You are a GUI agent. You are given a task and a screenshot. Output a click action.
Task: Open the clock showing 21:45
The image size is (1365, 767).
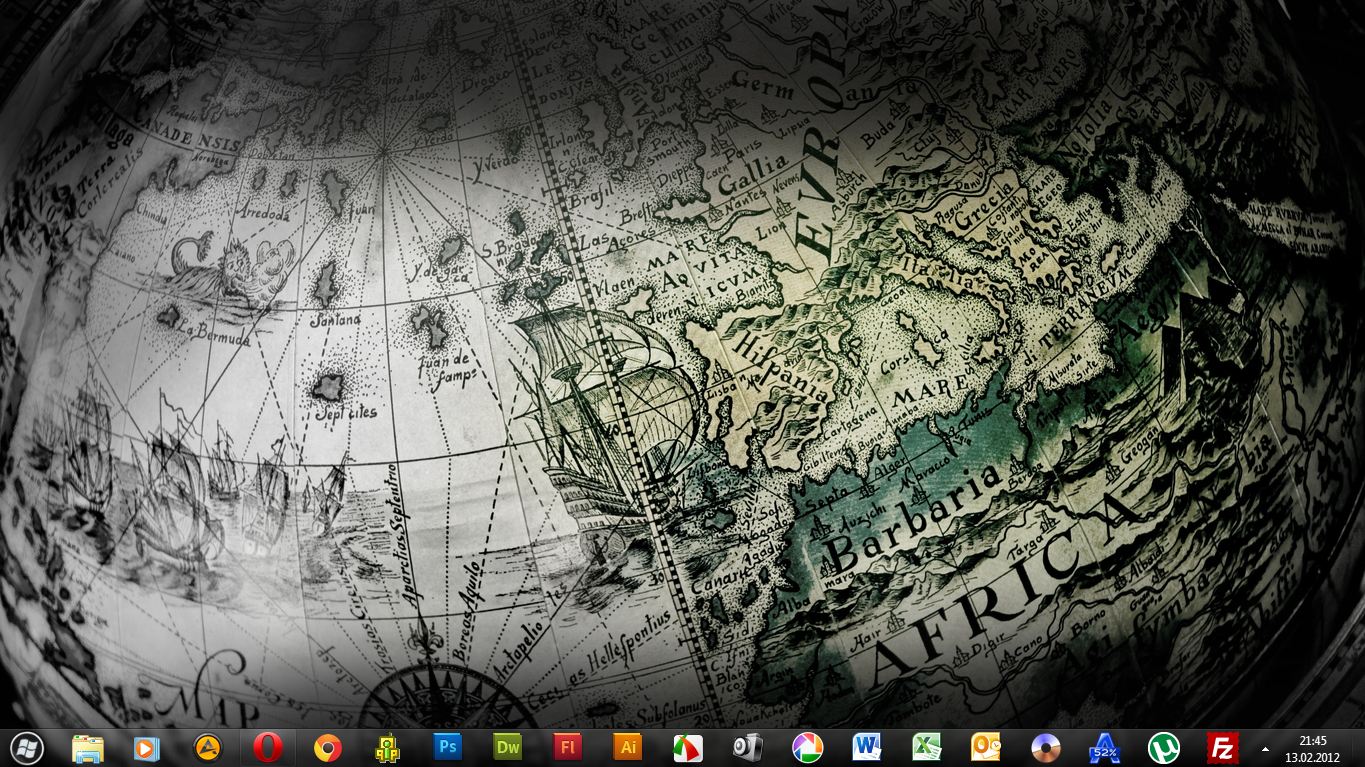(1313, 748)
